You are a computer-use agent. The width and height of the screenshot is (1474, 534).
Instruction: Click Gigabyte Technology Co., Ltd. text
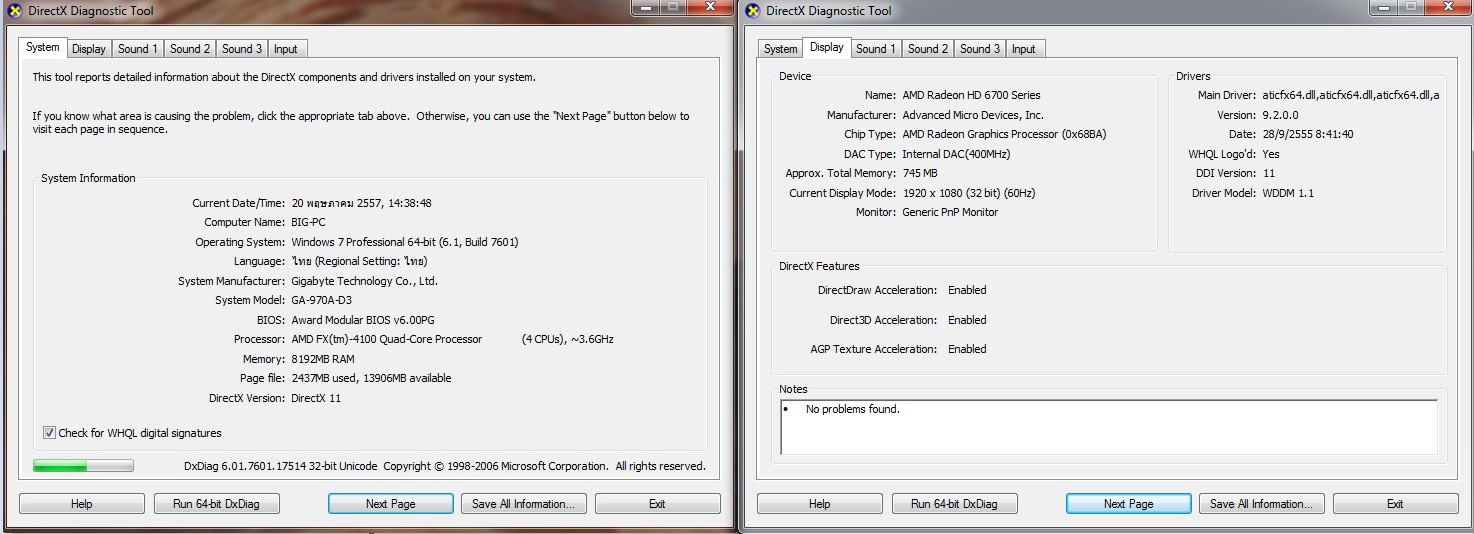click(x=364, y=281)
